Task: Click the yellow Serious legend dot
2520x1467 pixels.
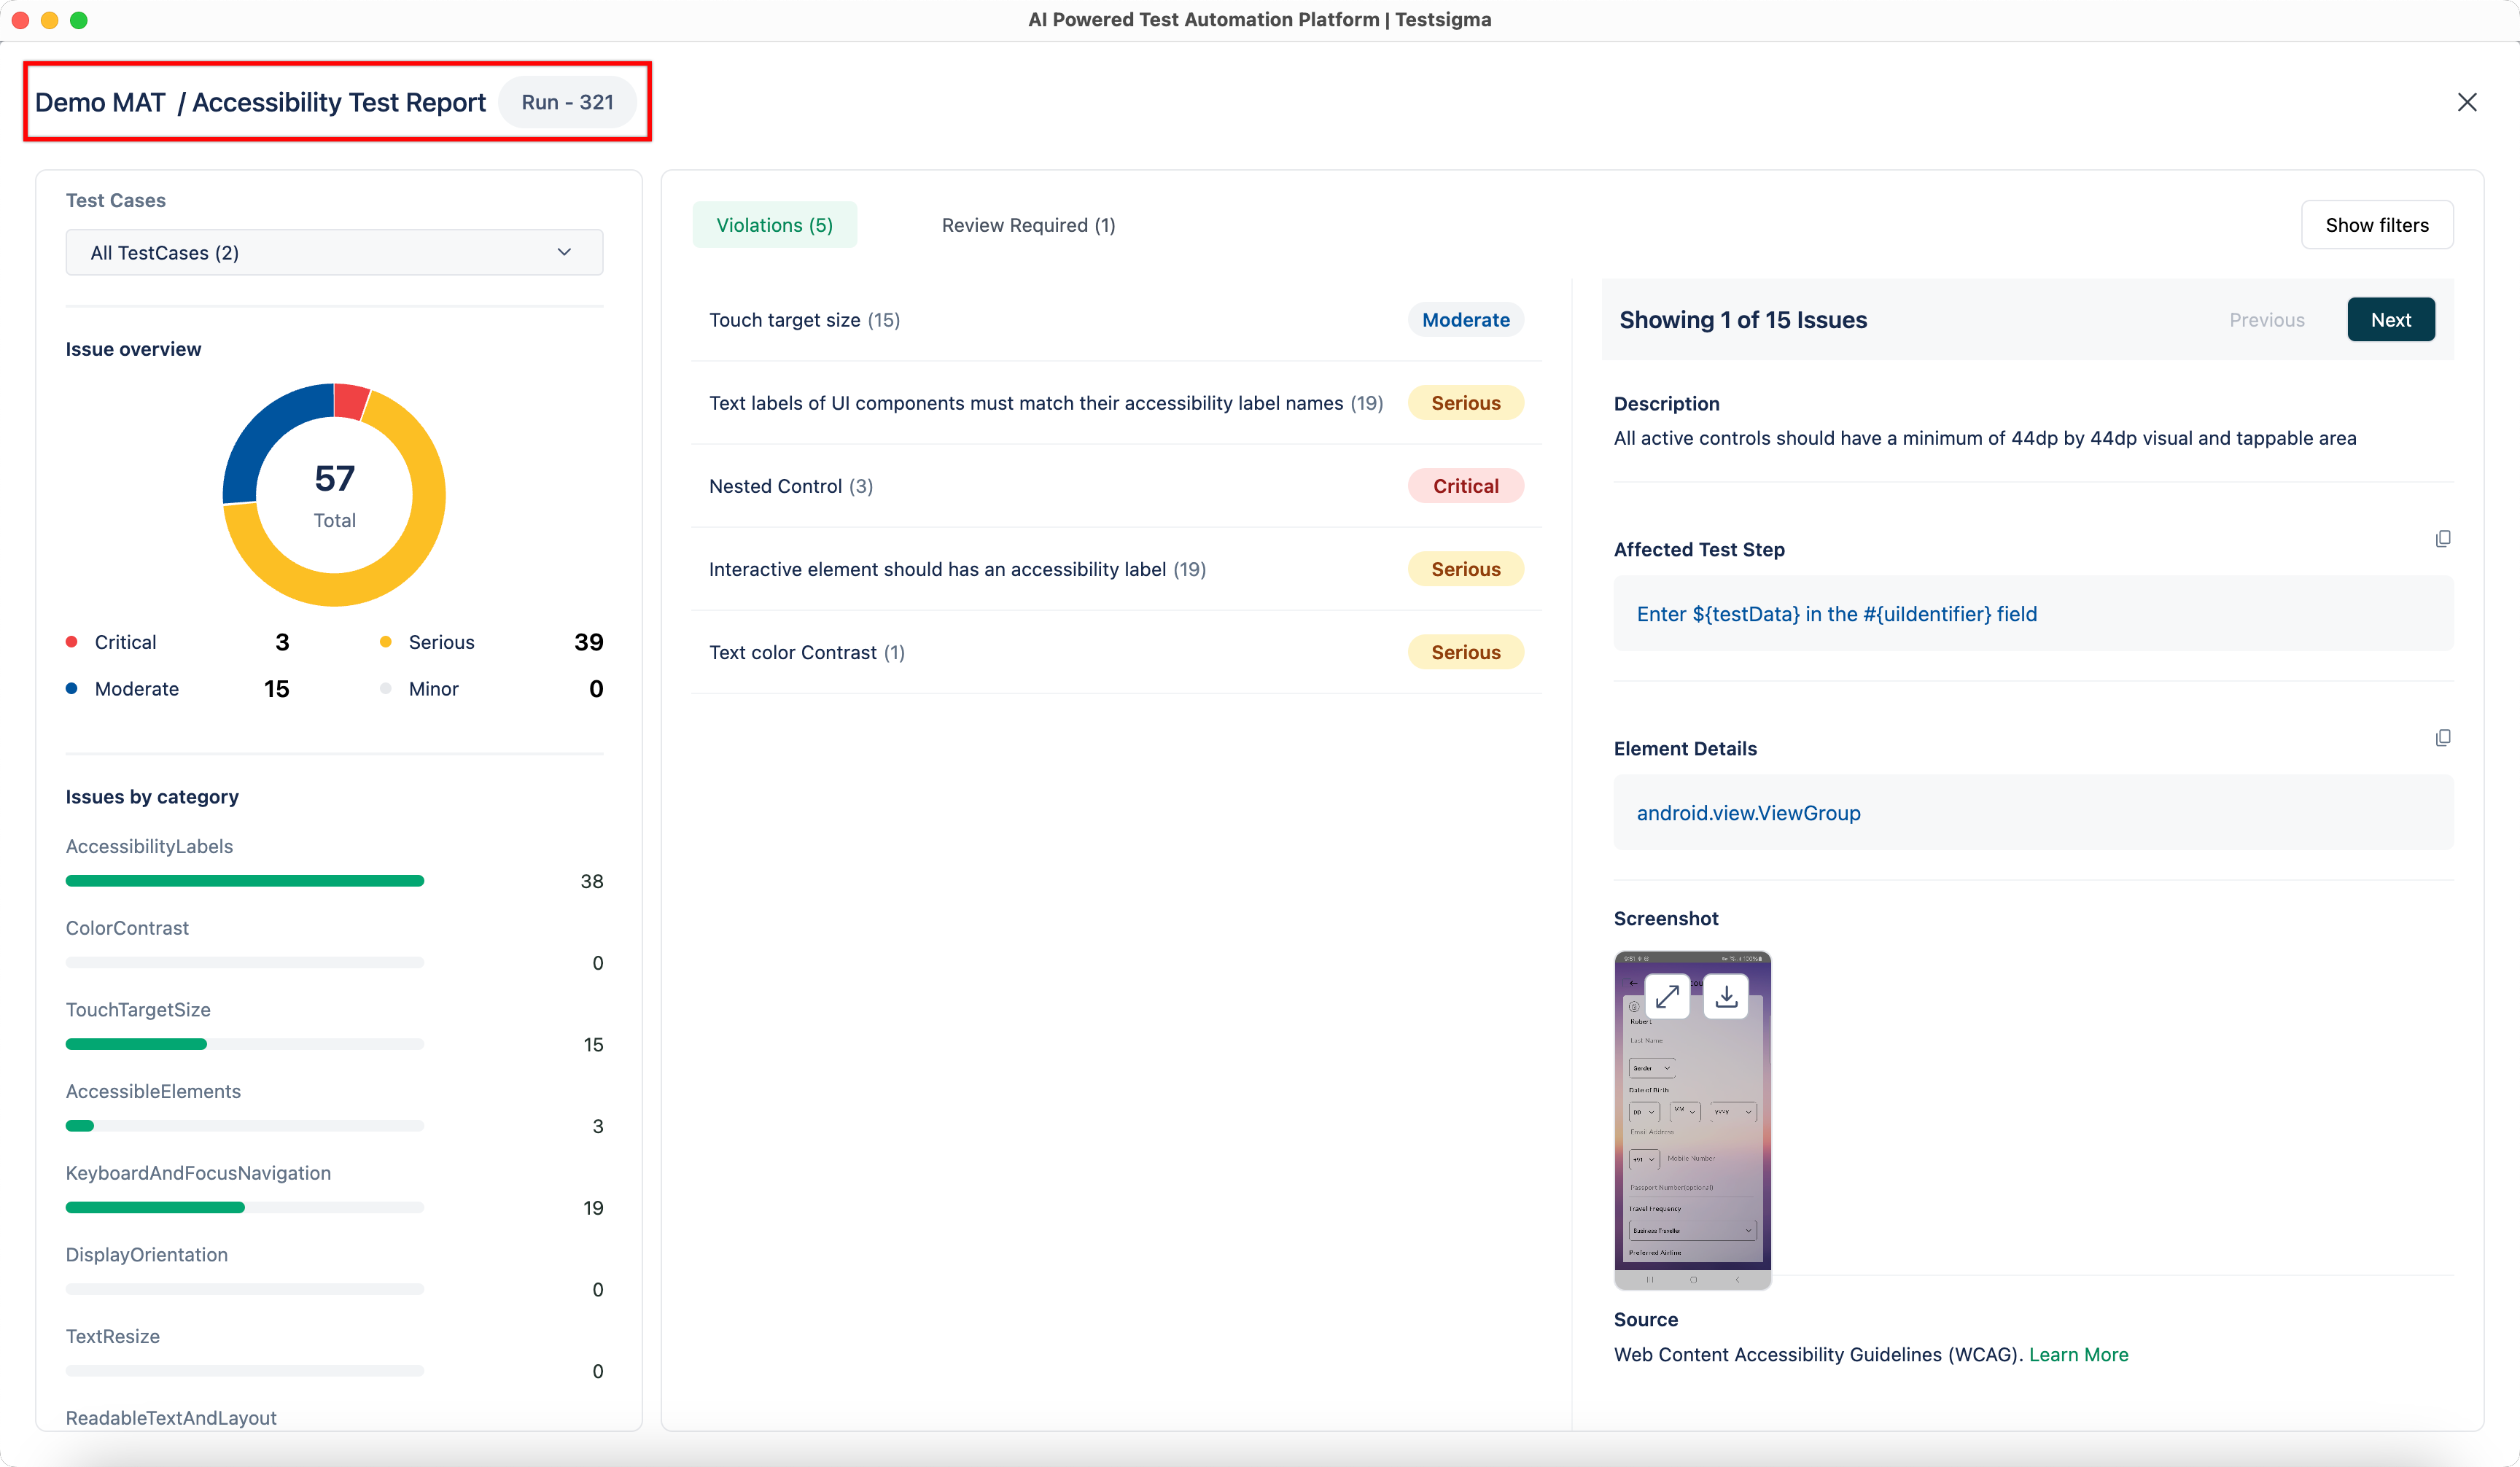Action: pyautogui.click(x=386, y=642)
